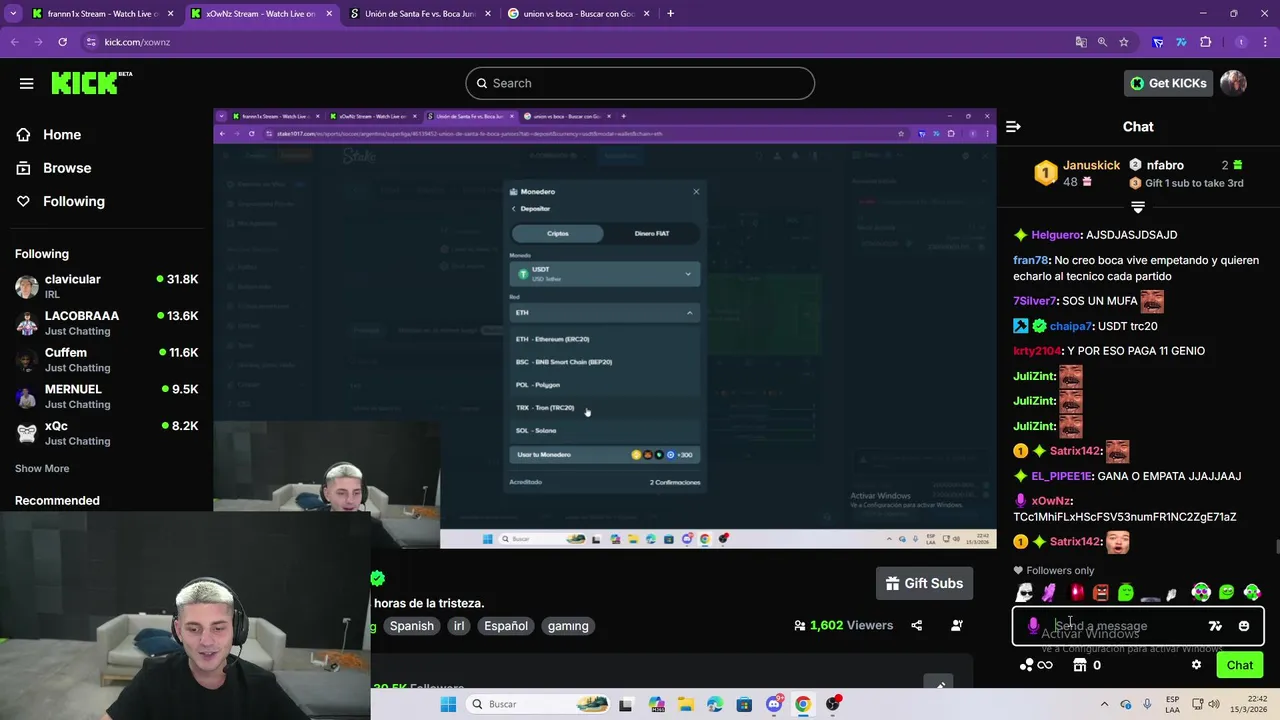Switch to union vs boca Google tab
This screenshot has width=1280, height=720.
coord(577,14)
